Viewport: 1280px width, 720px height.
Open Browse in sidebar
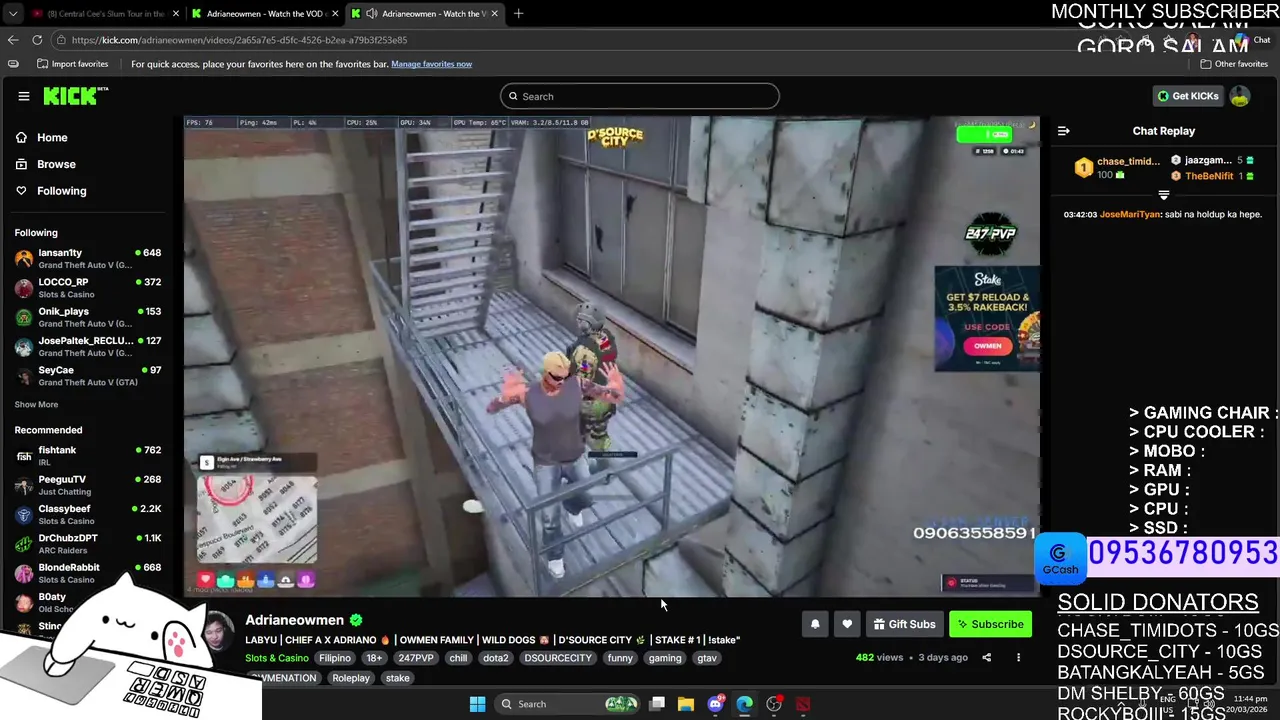[x=56, y=164]
